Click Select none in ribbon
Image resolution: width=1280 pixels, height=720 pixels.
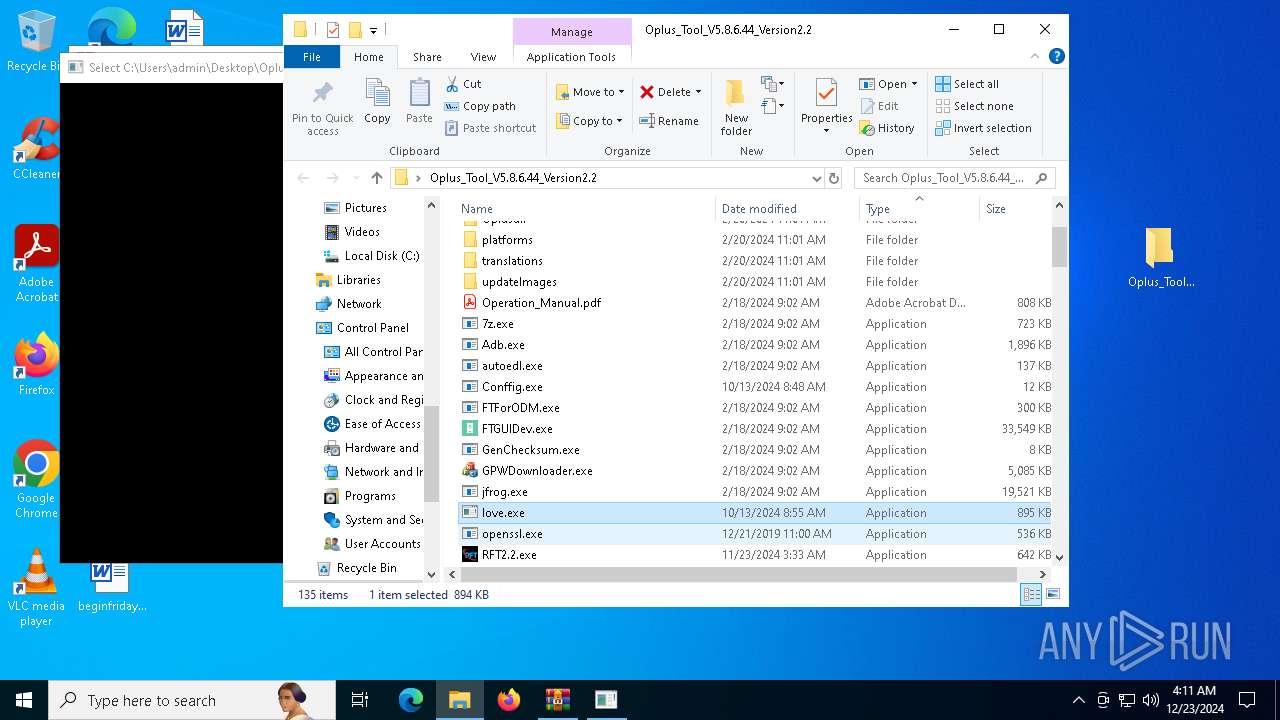click(x=974, y=106)
